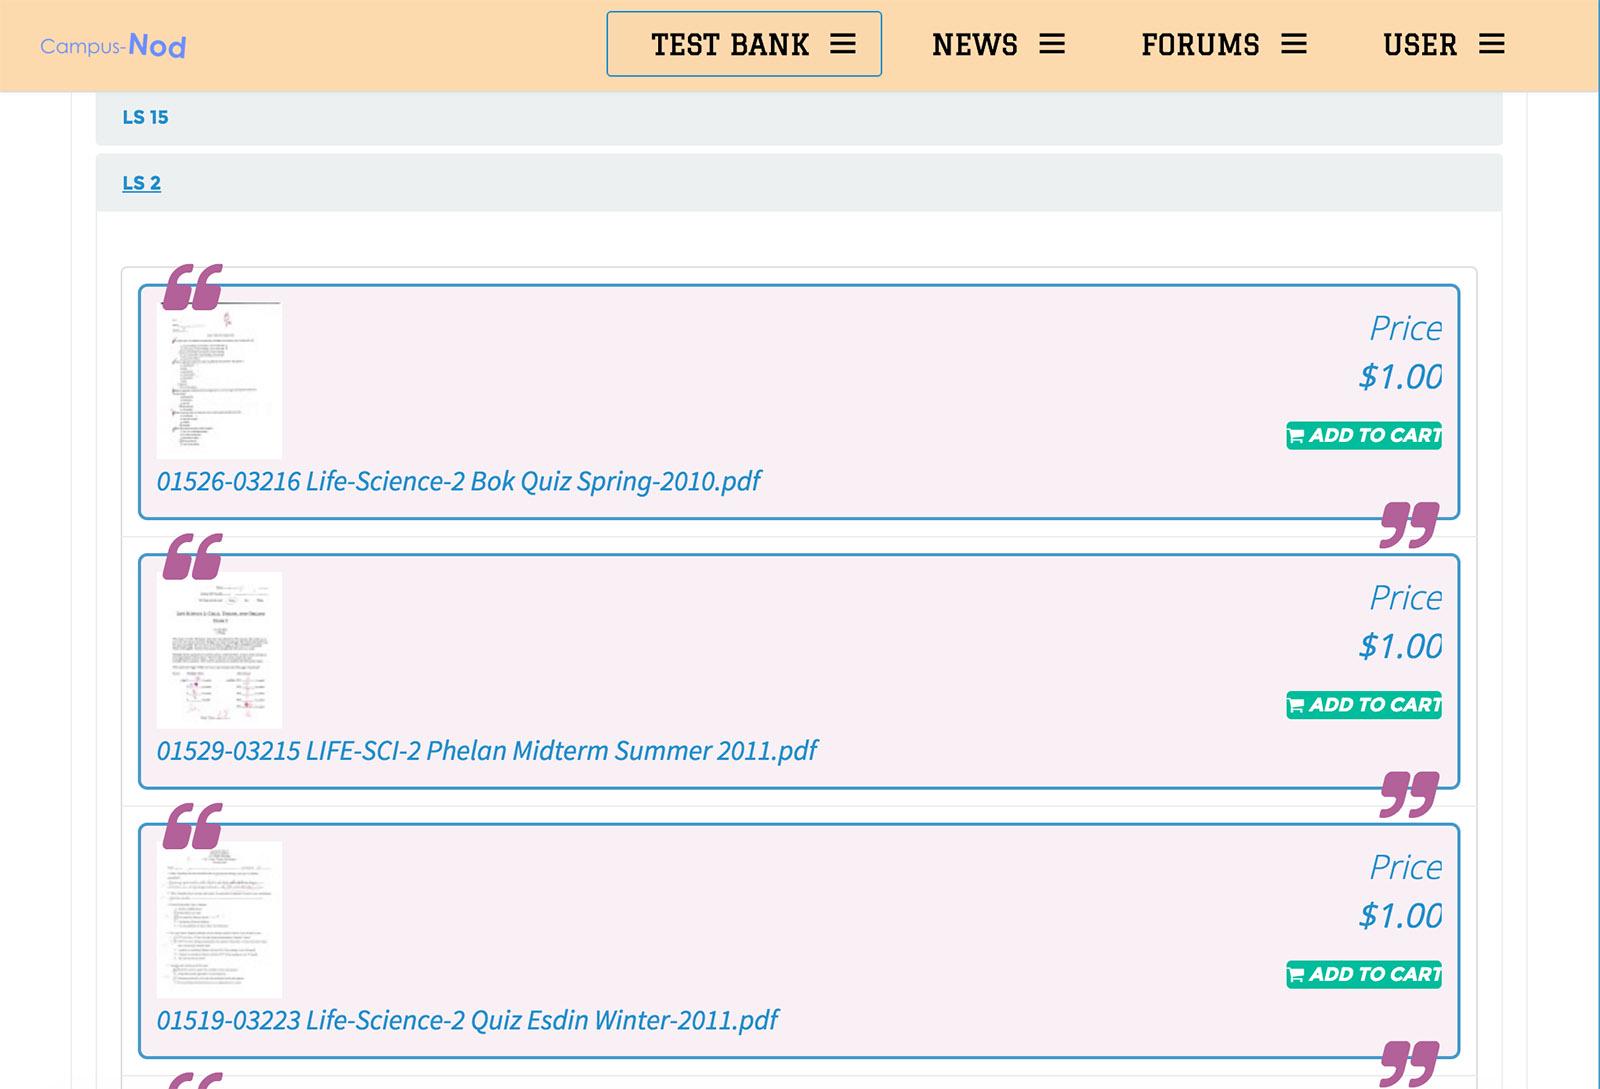The image size is (1600, 1089).
Task: Open the User menu
Action: coord(1420,44)
